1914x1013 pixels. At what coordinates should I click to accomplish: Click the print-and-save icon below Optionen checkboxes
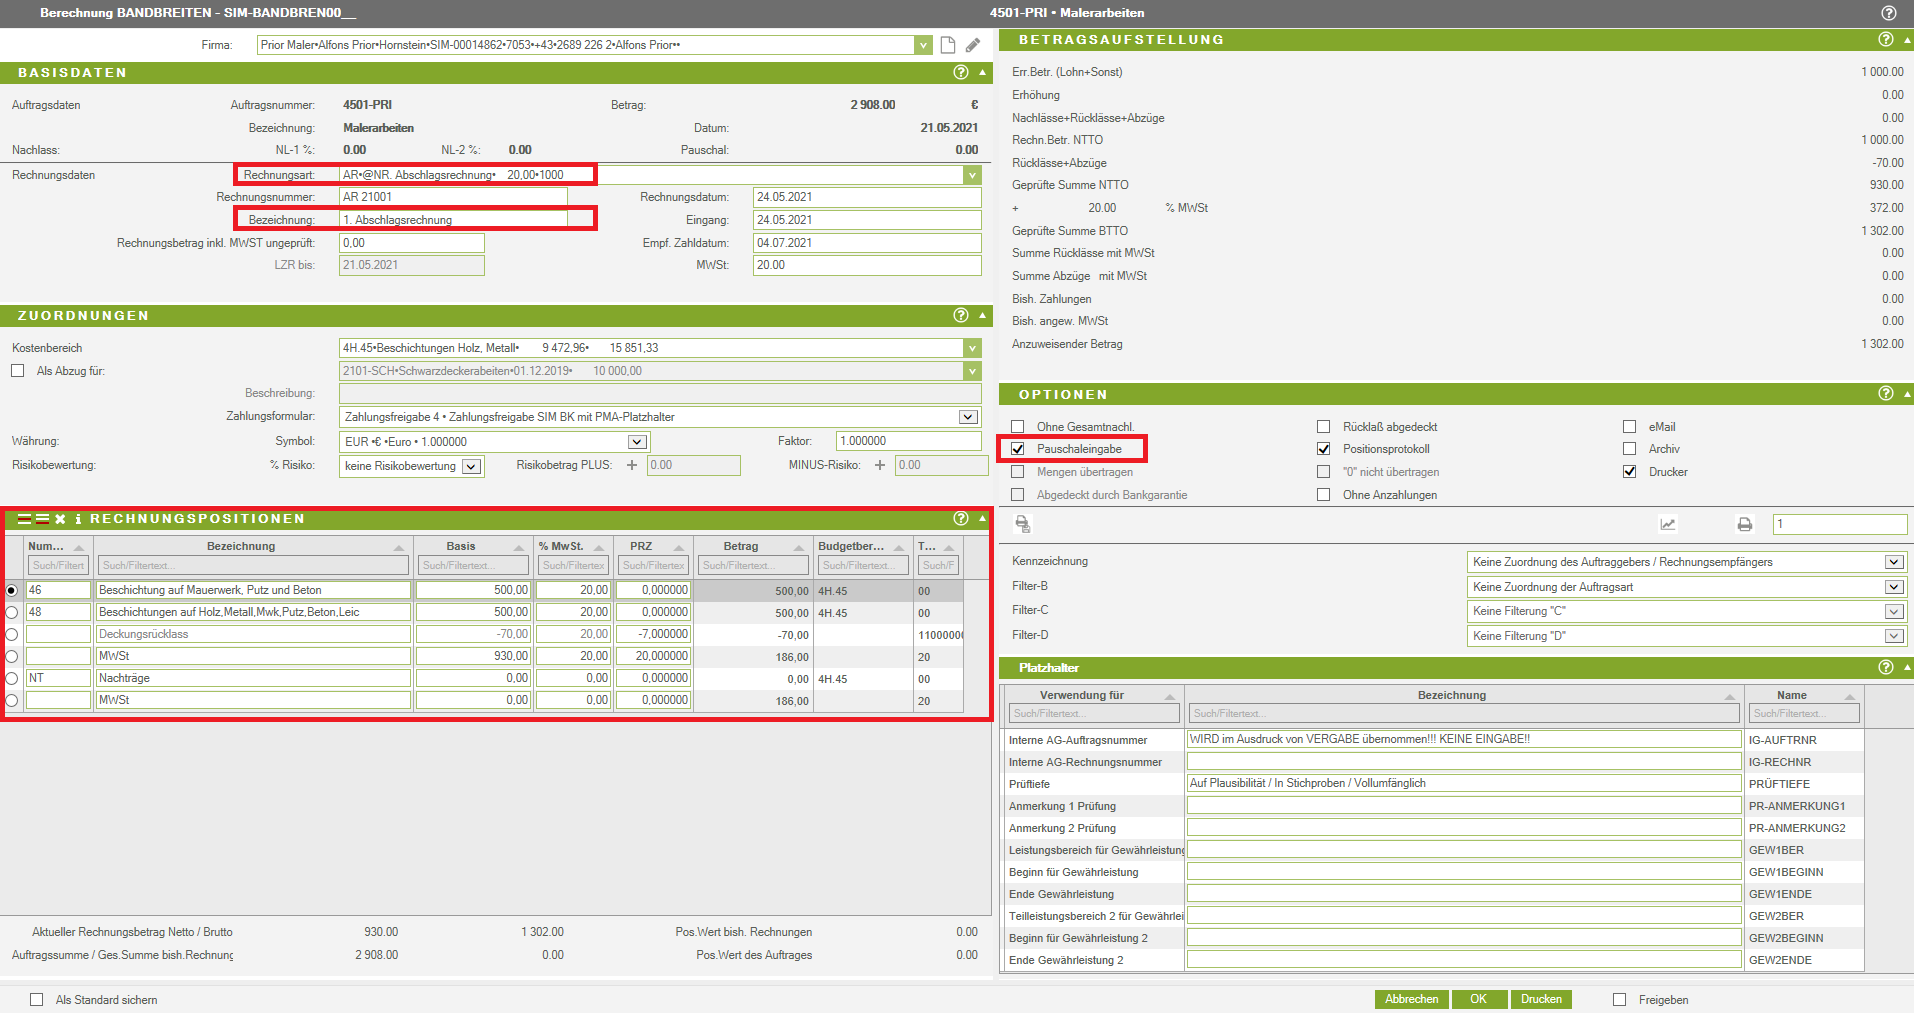[x=1022, y=524]
